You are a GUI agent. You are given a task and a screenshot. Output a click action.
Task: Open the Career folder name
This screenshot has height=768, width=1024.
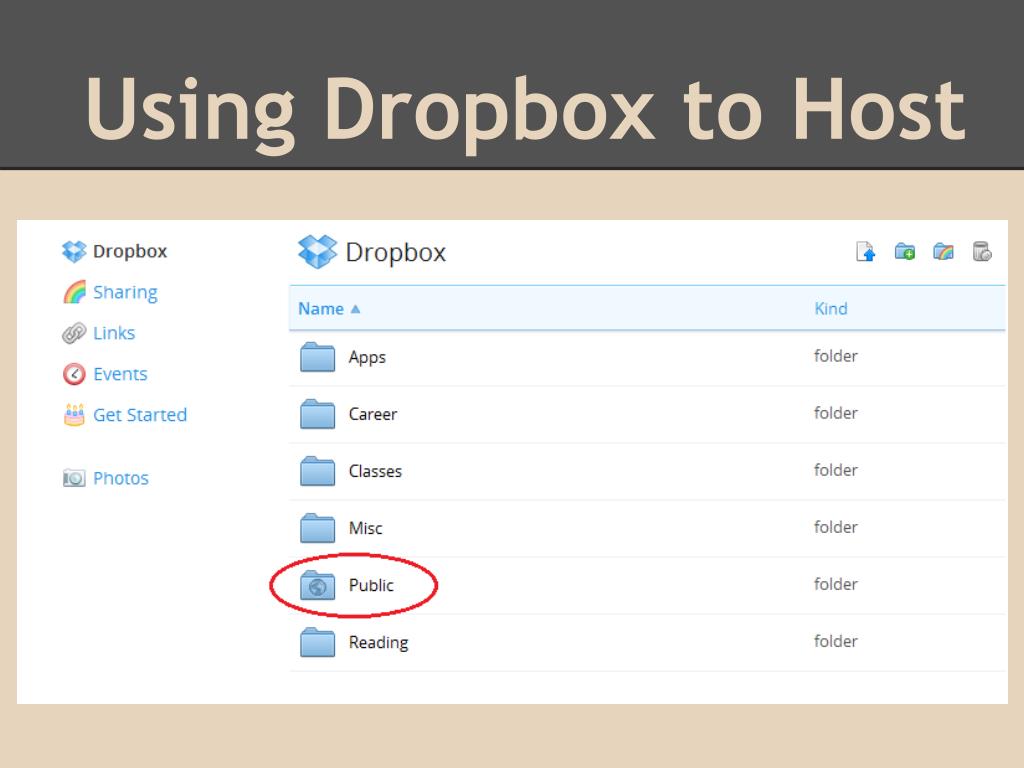pyautogui.click(x=373, y=414)
